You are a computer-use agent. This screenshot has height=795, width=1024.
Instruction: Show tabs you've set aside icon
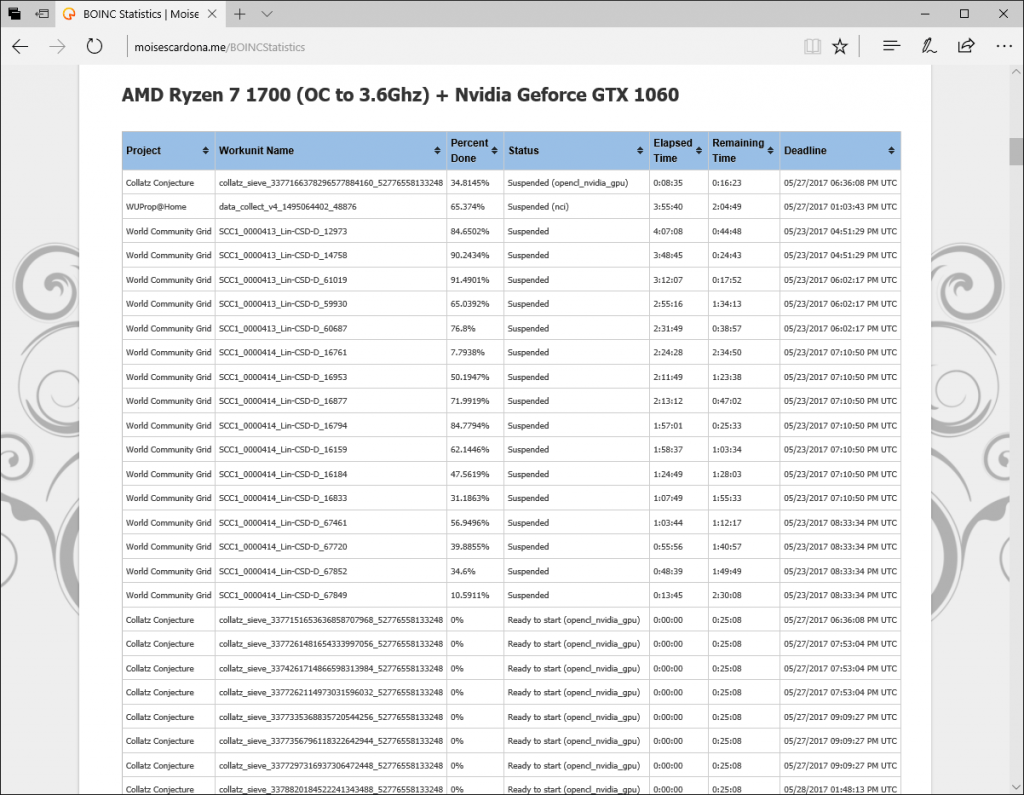click(14, 14)
